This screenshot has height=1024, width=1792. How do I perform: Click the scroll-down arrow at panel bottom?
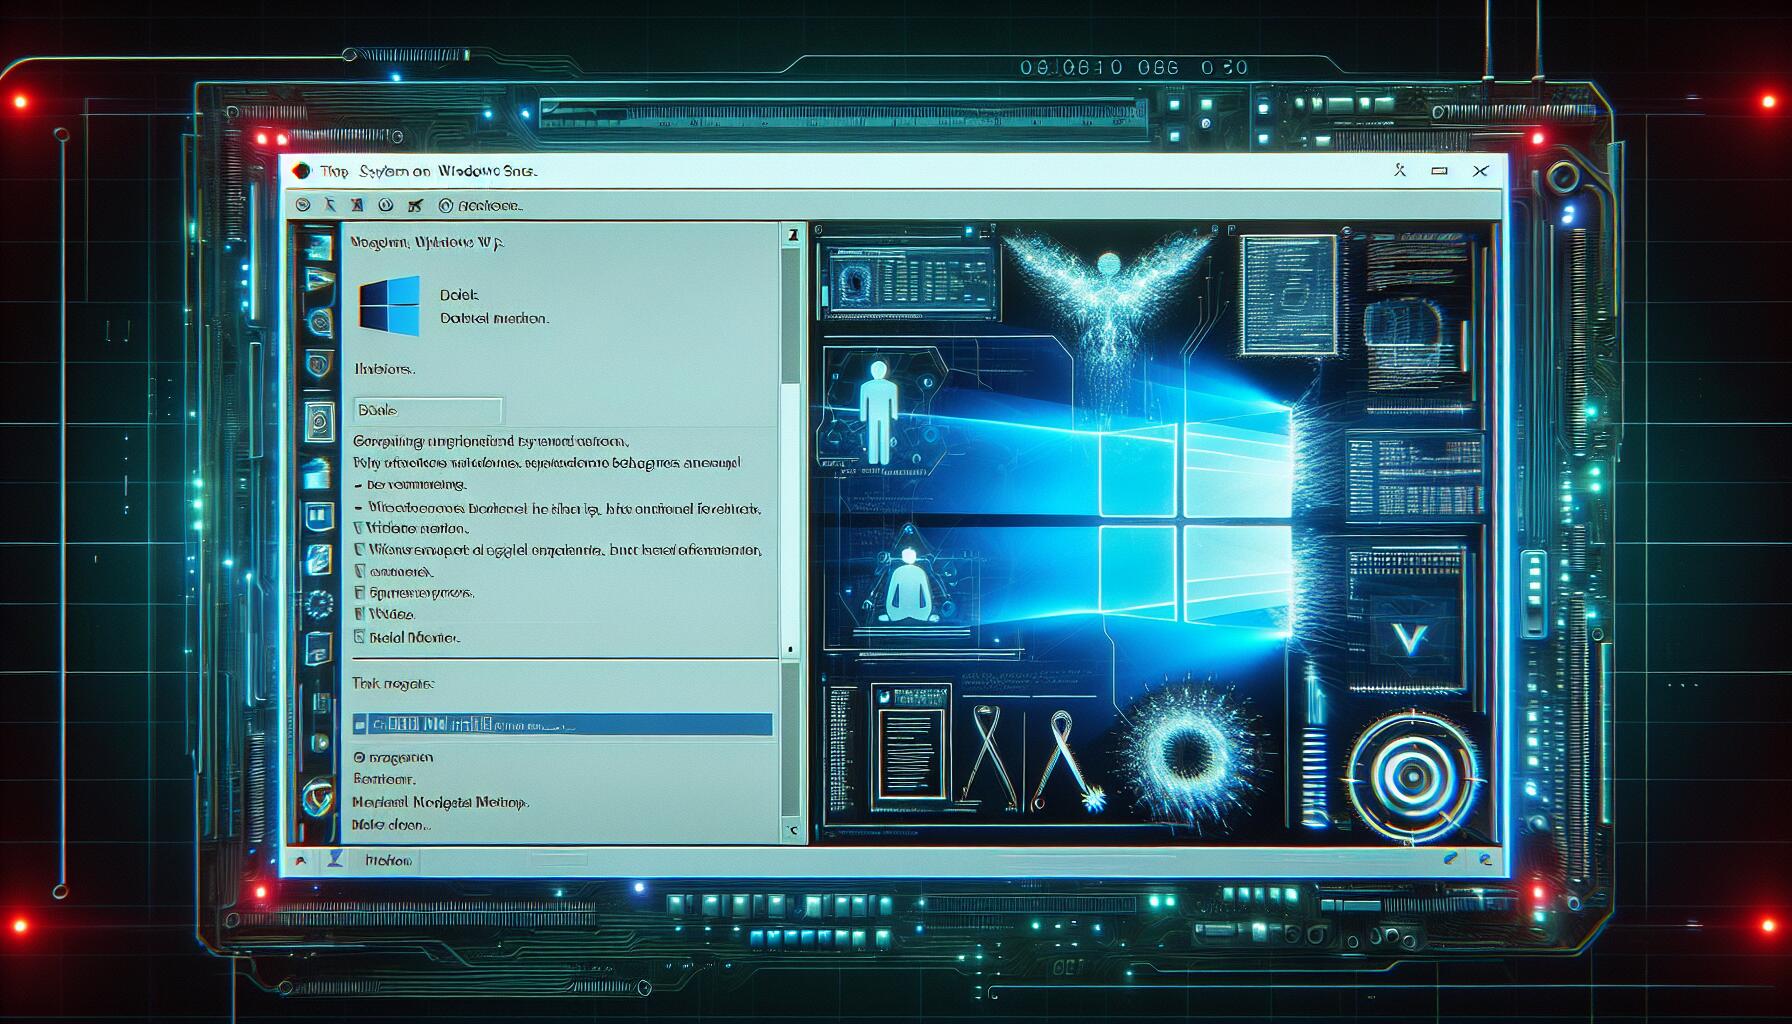(791, 830)
